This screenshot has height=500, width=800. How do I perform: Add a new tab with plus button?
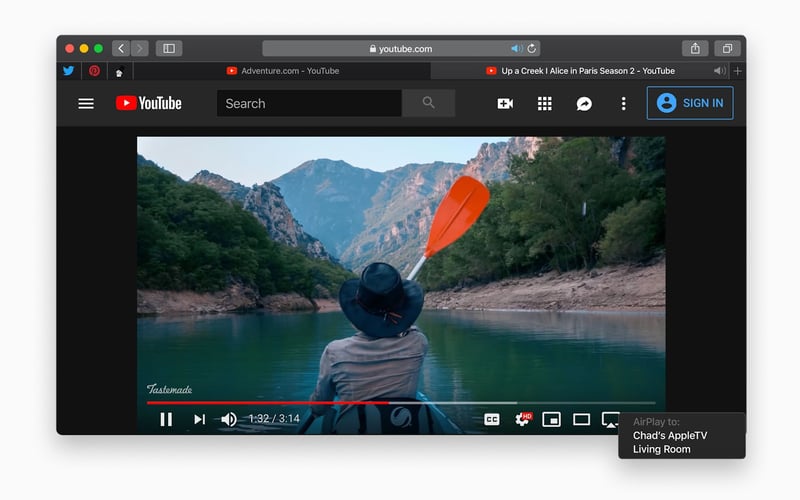coord(738,71)
